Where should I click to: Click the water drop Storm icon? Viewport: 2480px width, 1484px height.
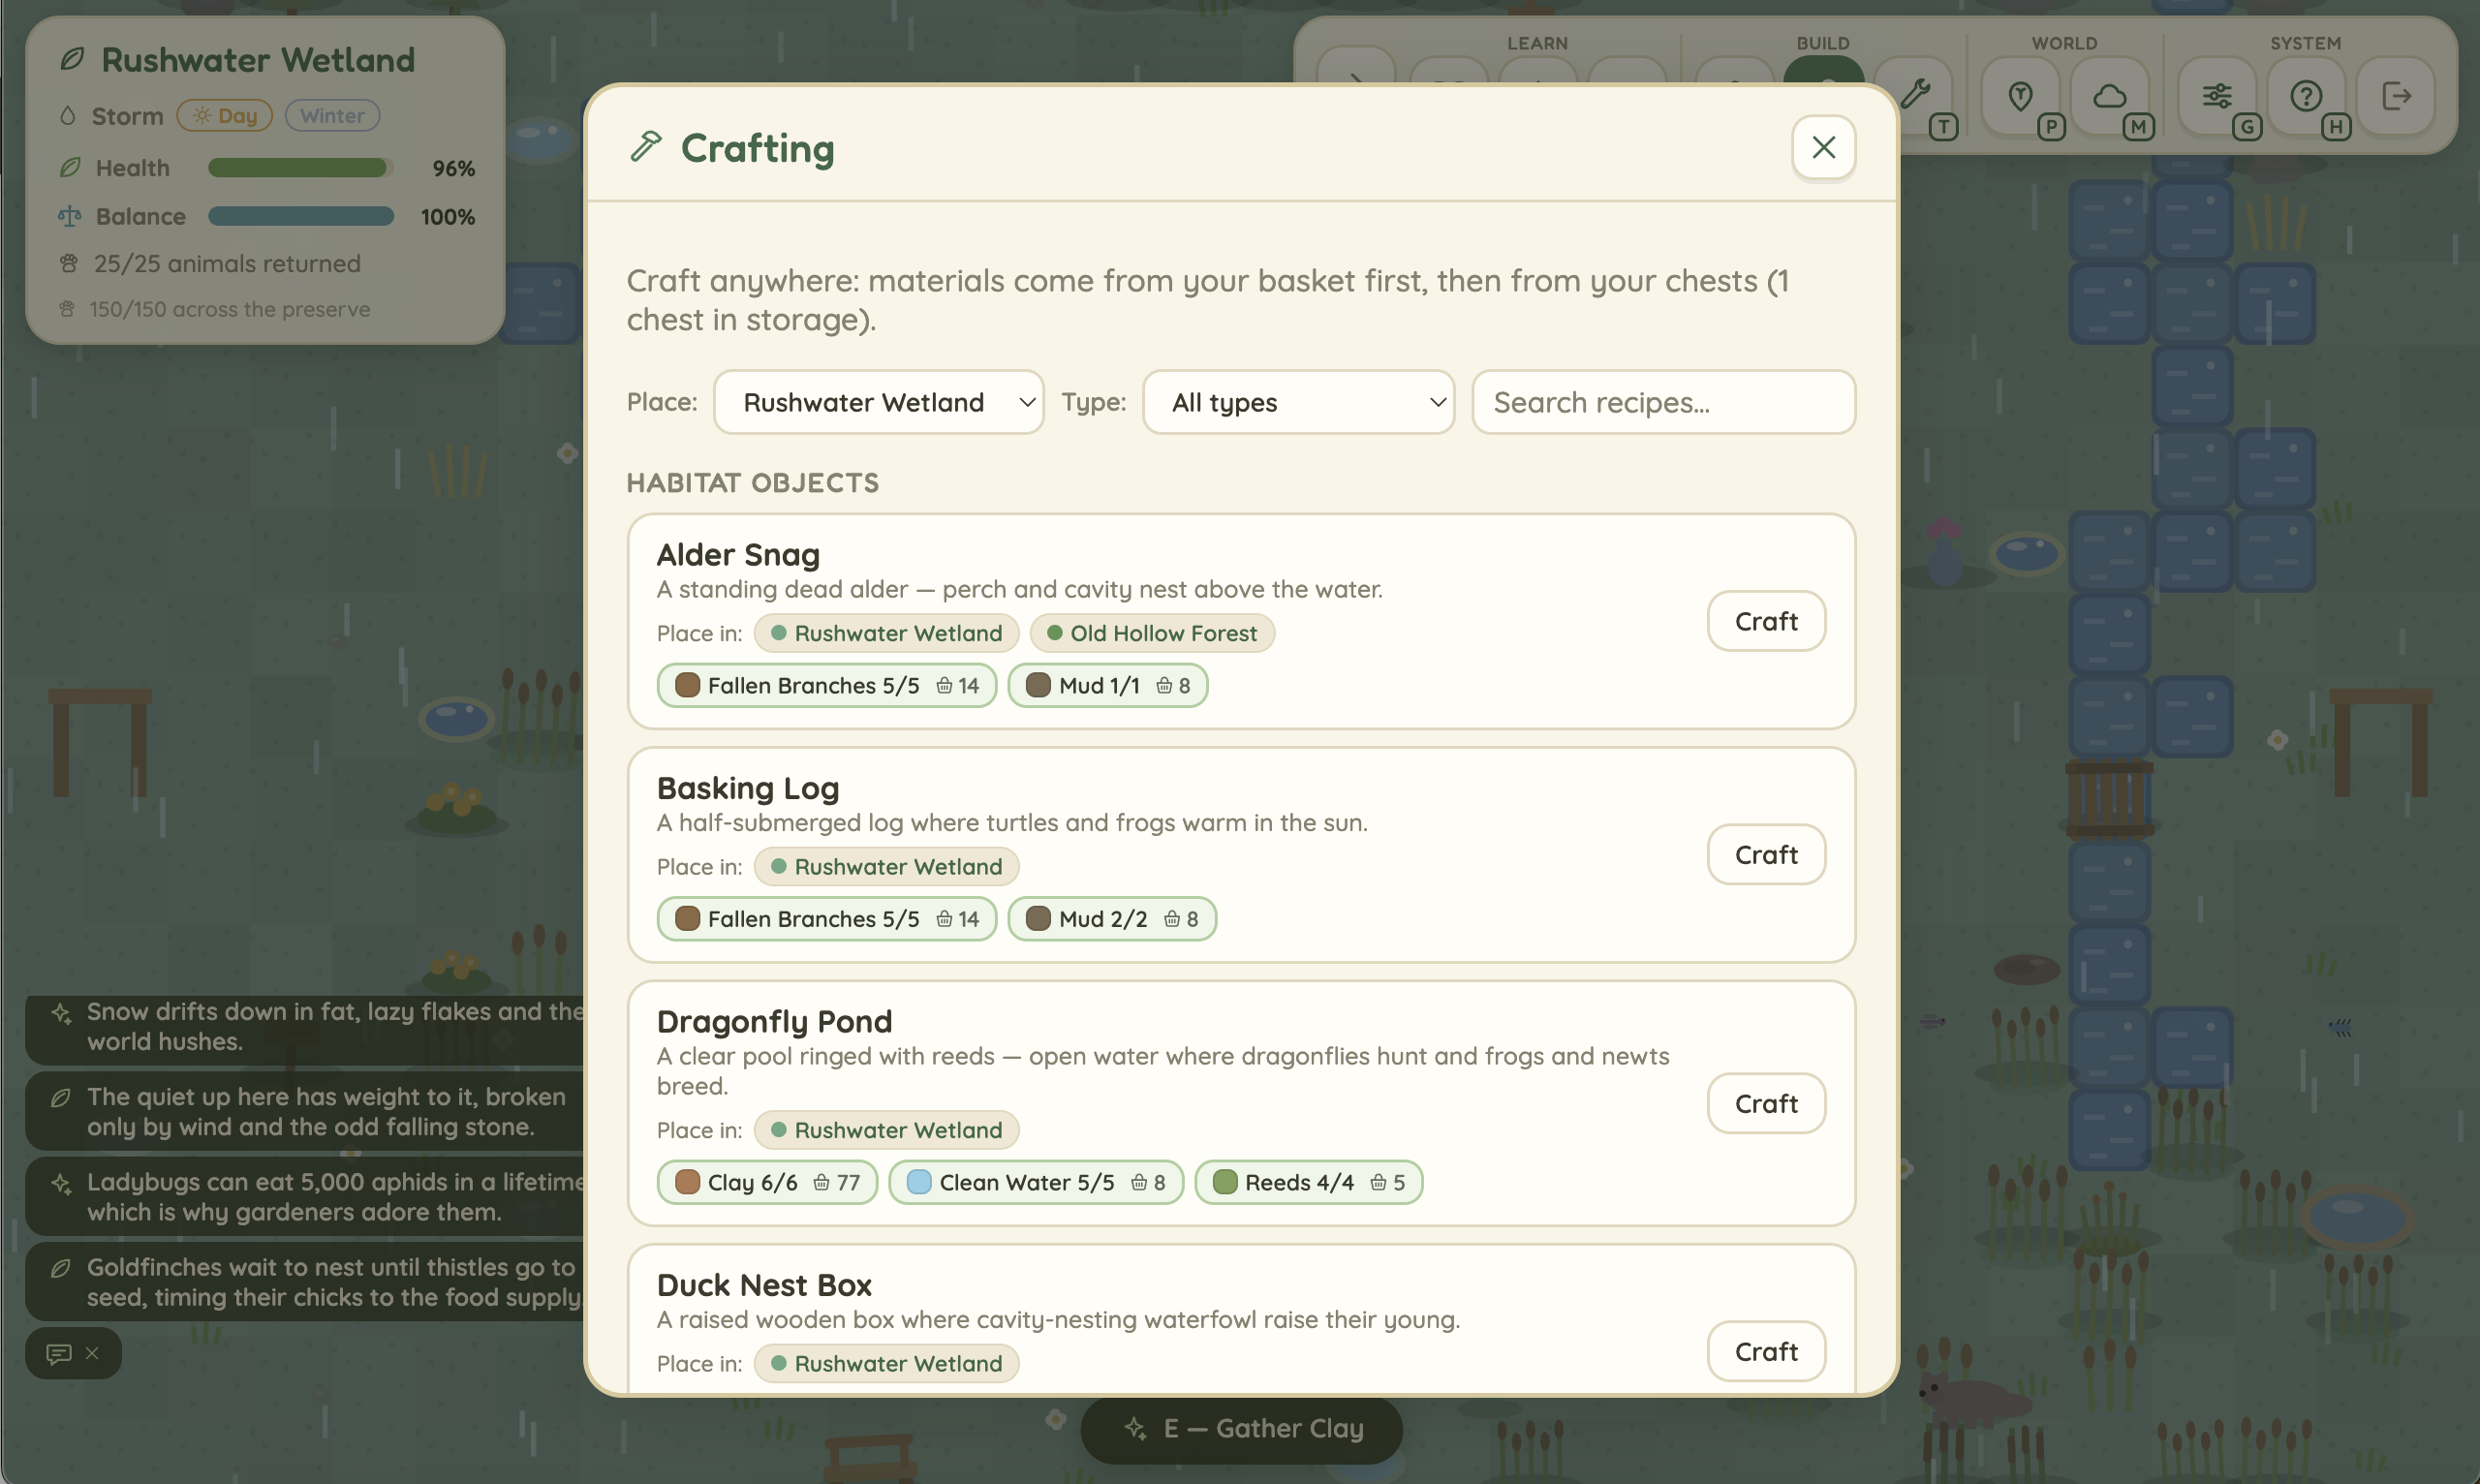pos(67,116)
